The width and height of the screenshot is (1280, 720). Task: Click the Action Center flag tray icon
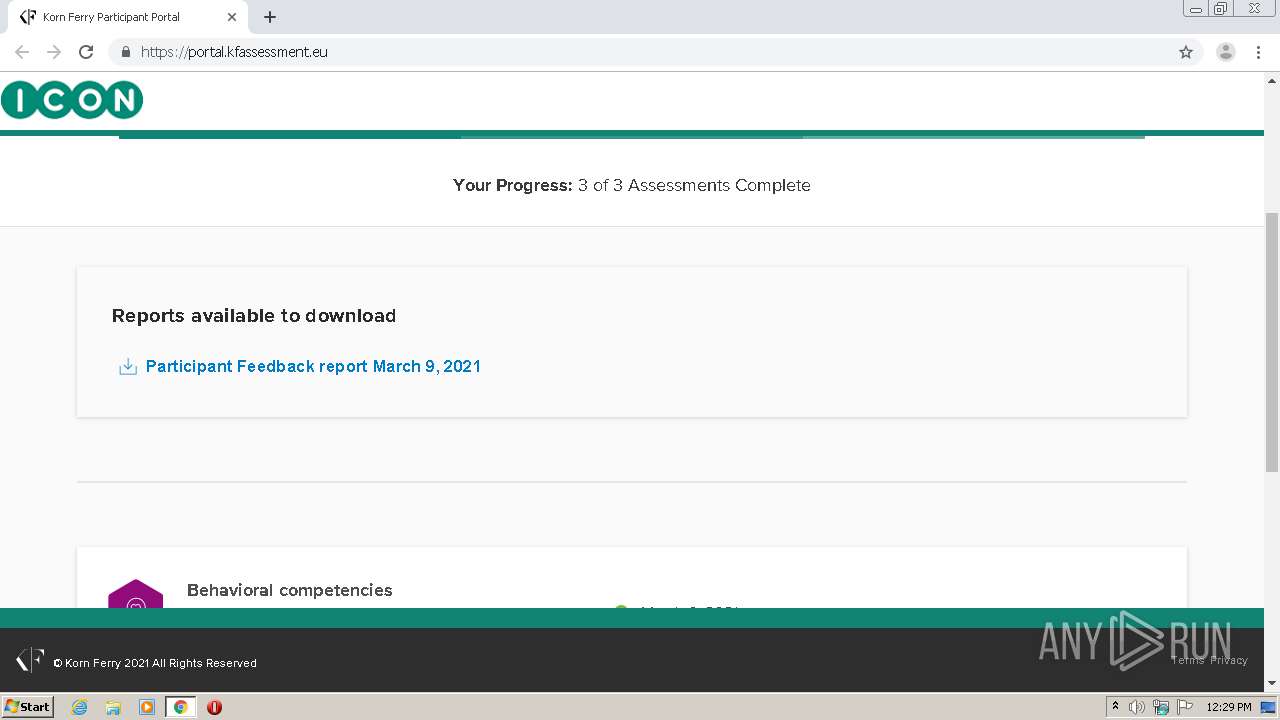[x=1185, y=707]
